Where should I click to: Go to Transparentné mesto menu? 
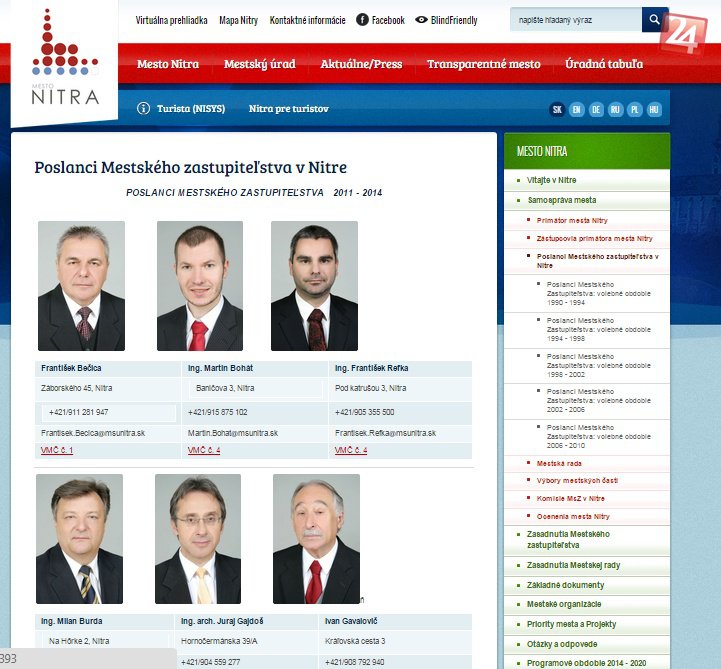[483, 64]
